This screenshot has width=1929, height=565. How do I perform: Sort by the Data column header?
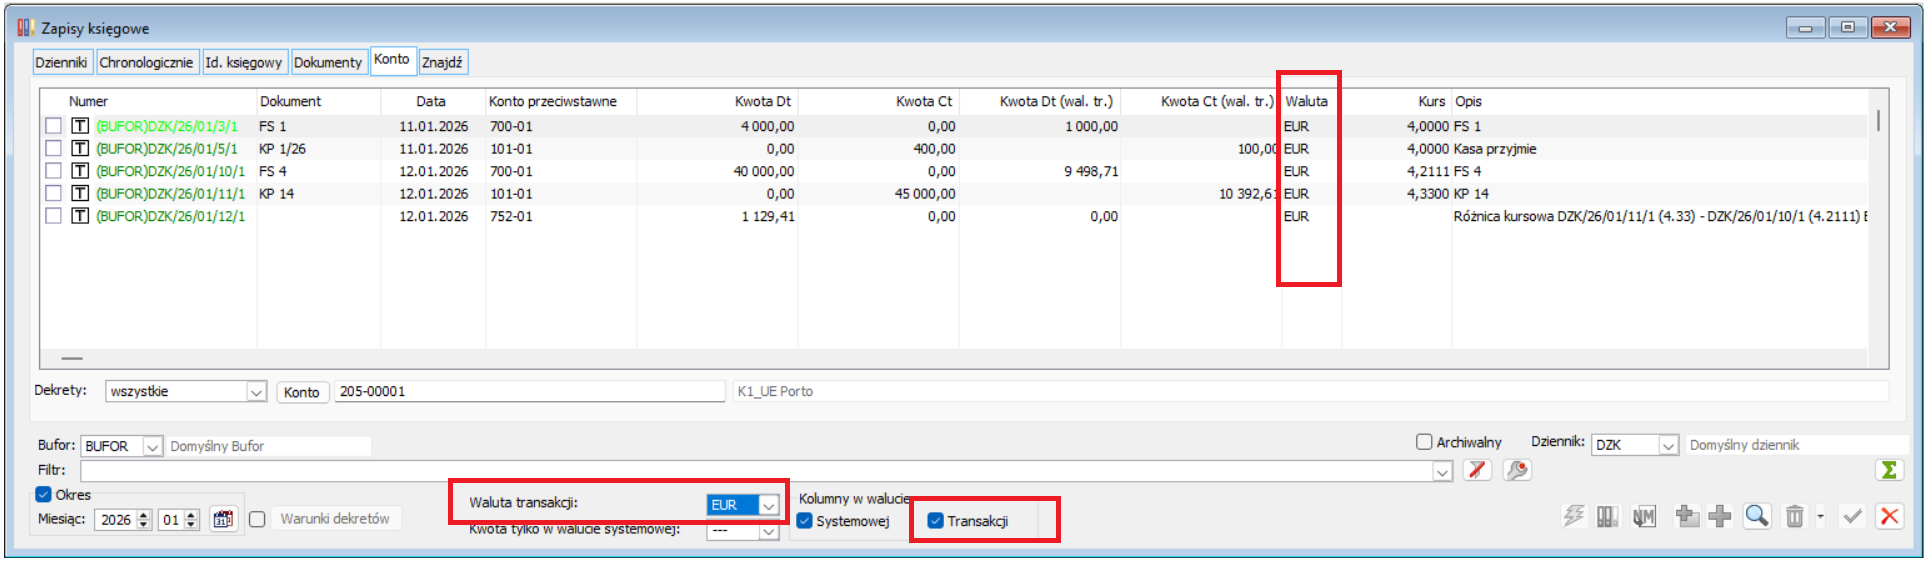point(431,101)
